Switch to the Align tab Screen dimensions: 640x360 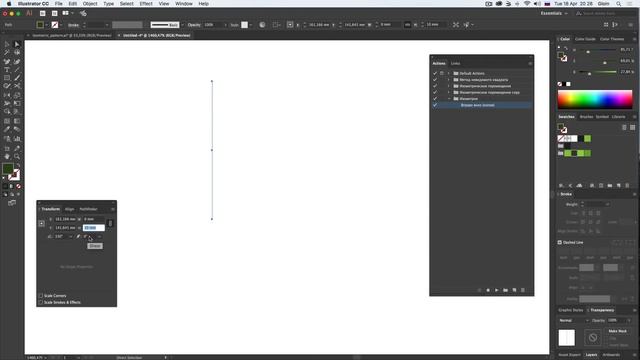(70, 209)
